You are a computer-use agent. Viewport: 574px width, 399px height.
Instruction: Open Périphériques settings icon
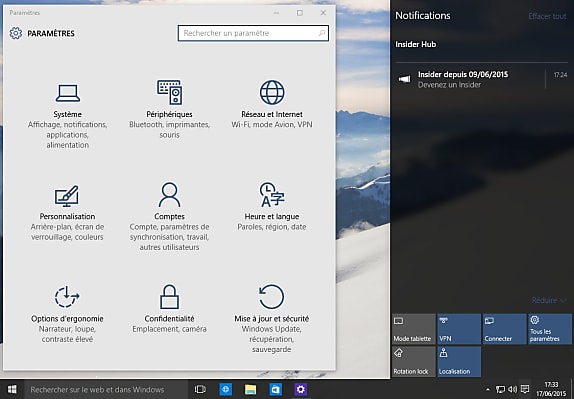click(169, 92)
